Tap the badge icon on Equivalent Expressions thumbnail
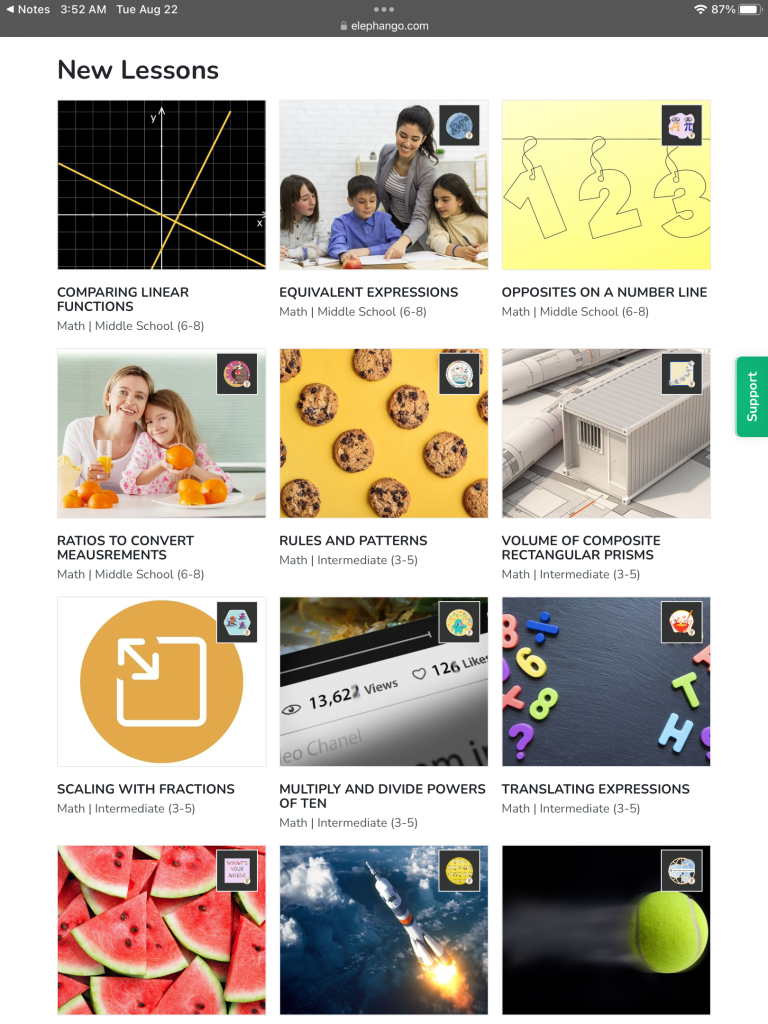This screenshot has width=768, height=1024. coord(459,125)
